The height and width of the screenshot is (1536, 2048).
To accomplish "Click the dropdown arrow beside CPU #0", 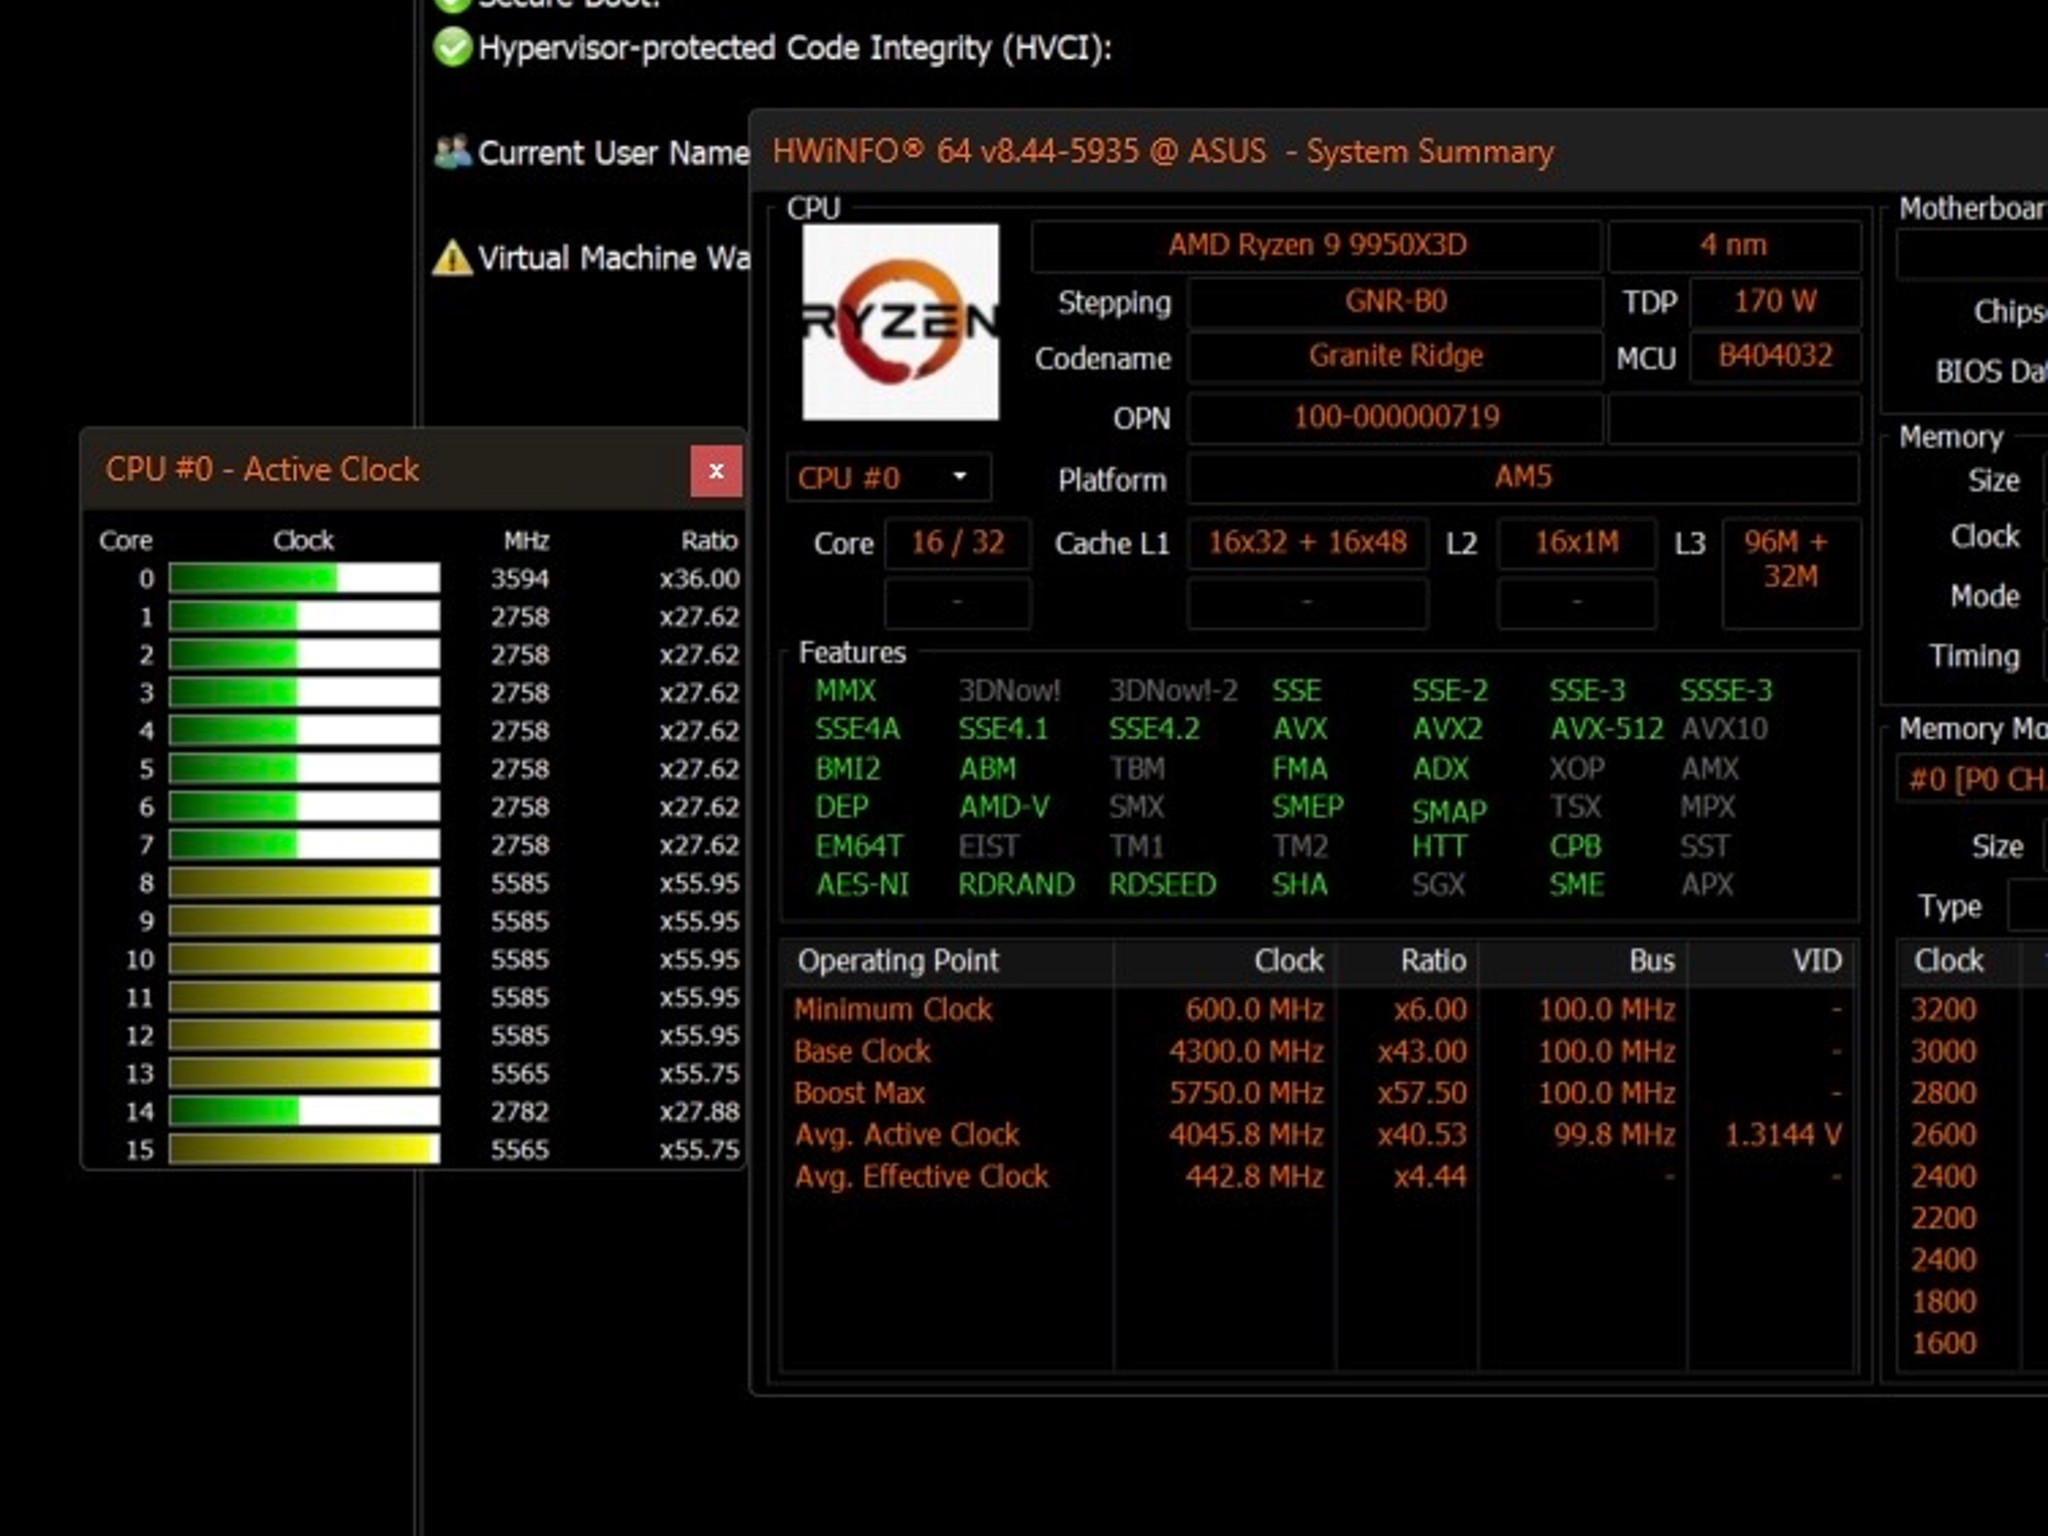I will click(x=960, y=477).
